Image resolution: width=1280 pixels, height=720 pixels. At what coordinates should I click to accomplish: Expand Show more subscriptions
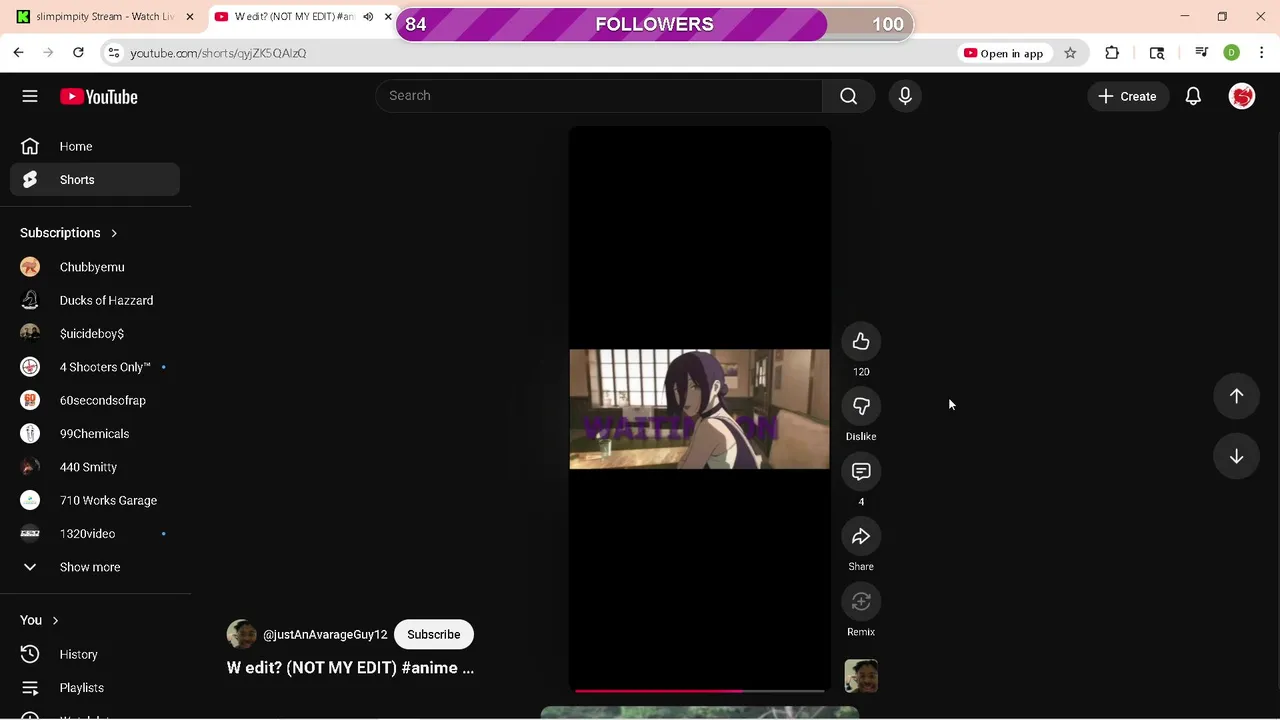[95, 567]
